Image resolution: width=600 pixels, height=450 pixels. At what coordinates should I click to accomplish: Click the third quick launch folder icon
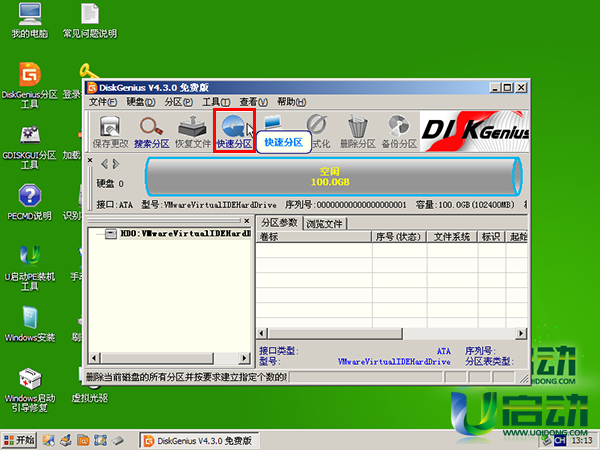tap(83, 440)
